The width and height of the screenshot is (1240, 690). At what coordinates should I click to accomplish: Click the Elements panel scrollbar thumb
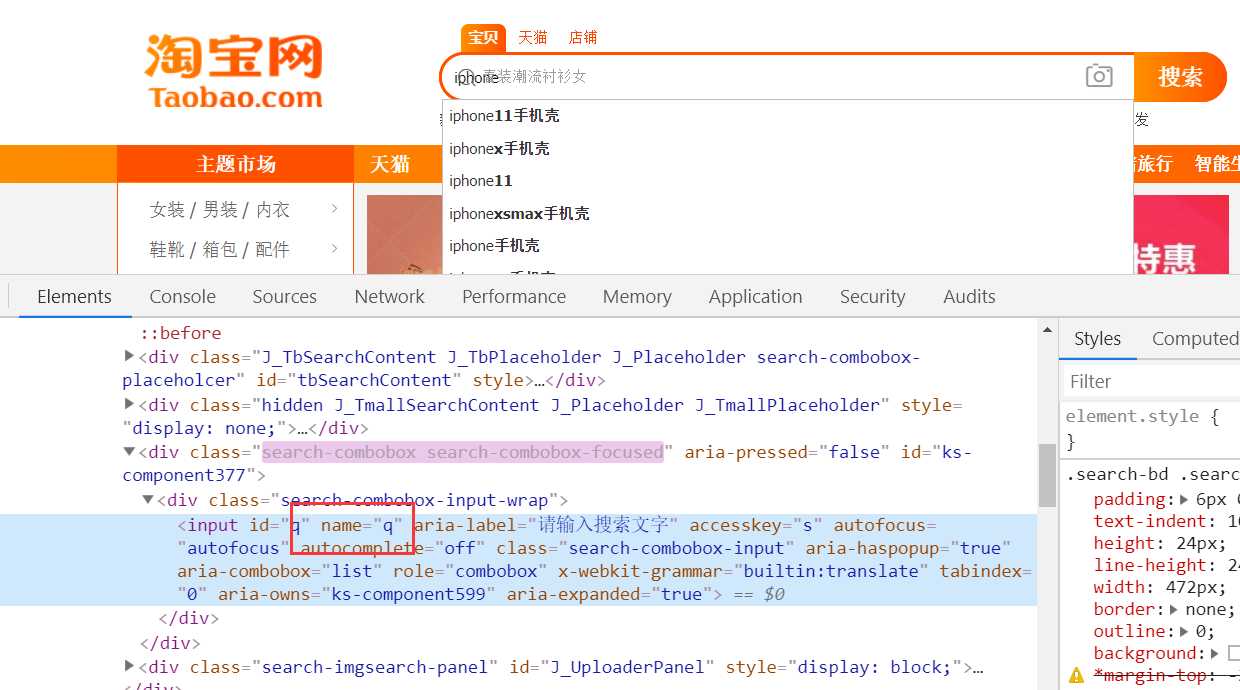[x=1047, y=475]
